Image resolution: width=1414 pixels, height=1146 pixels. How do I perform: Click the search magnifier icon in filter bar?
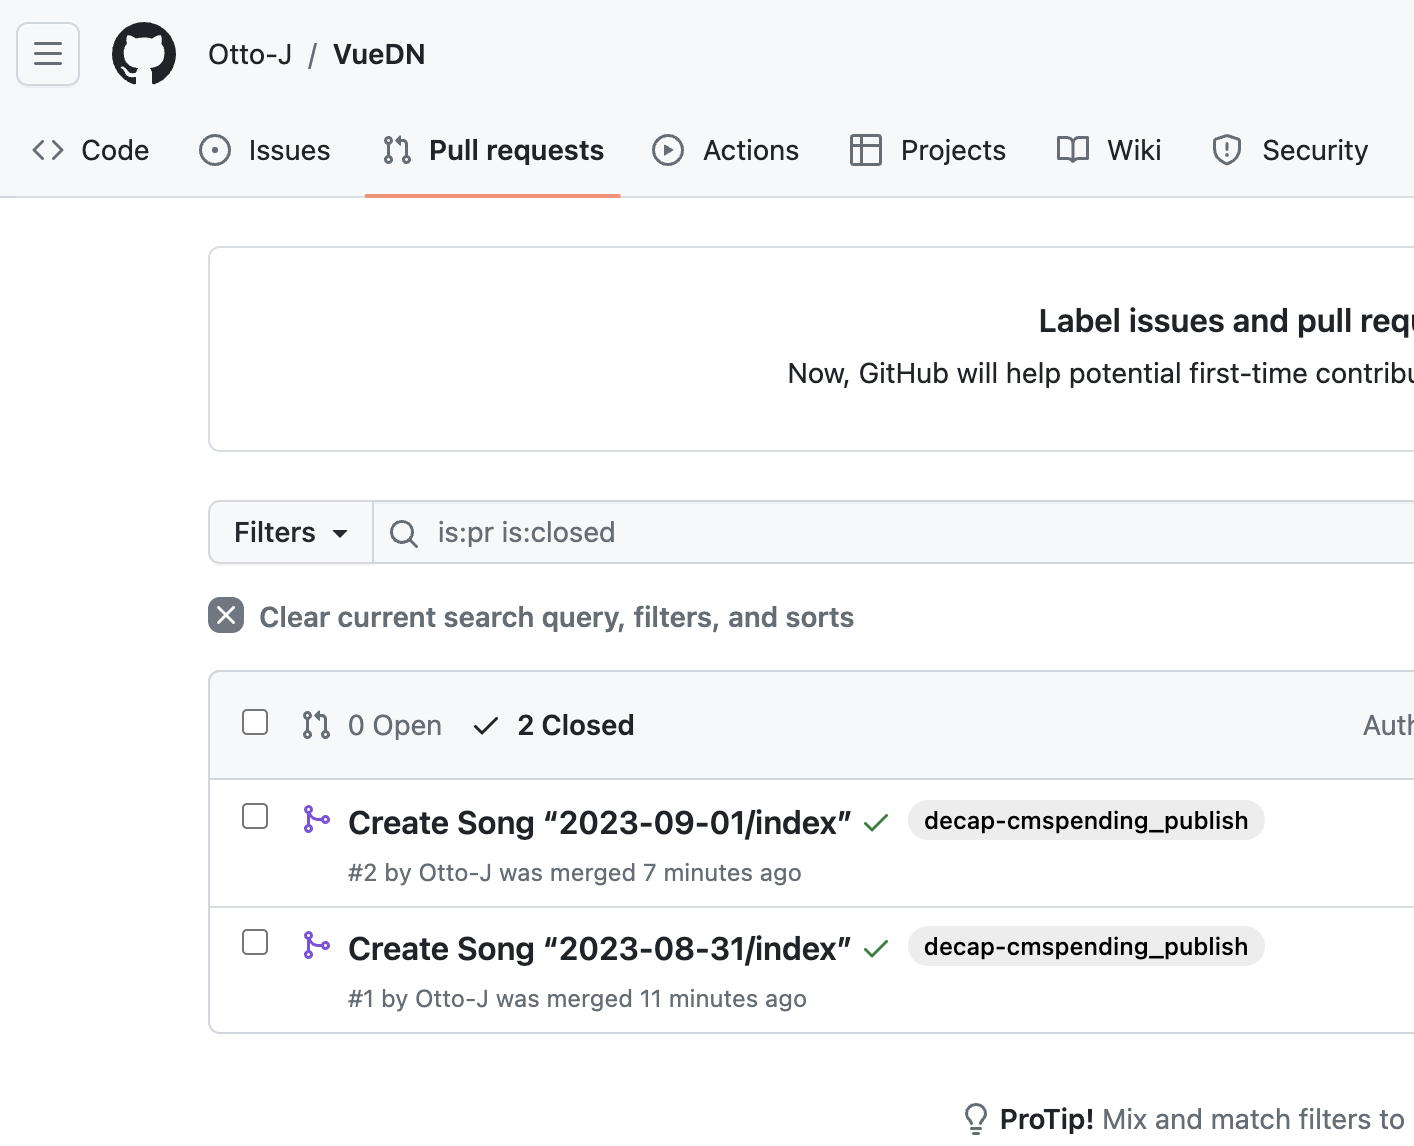tap(404, 533)
